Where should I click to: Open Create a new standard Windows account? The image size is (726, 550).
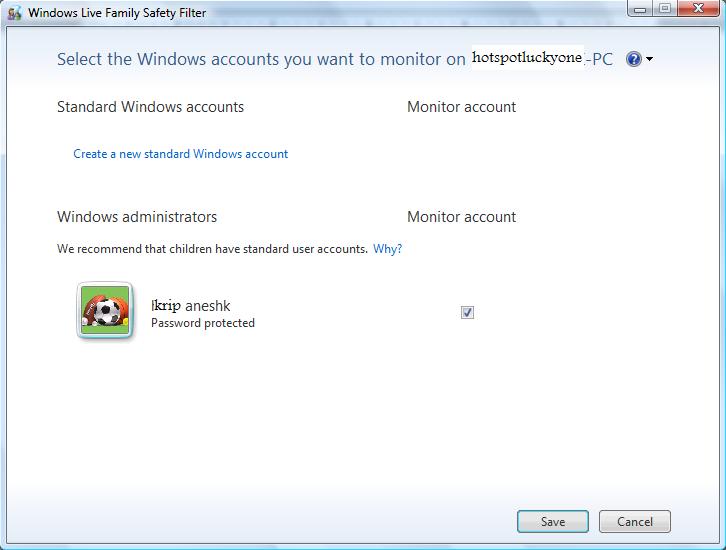181,154
